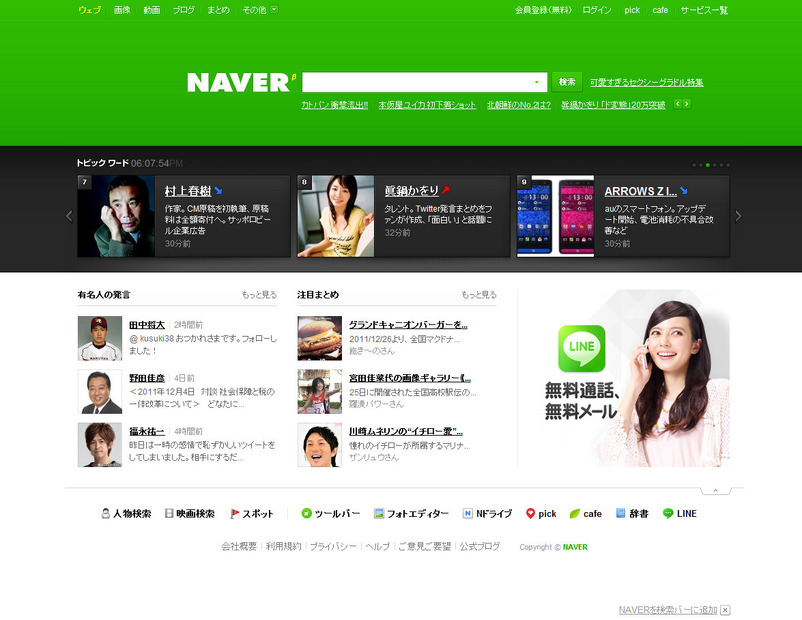Screen dimensions: 802x620
Task: Select the 動画 search tab
Action: pos(151,10)
